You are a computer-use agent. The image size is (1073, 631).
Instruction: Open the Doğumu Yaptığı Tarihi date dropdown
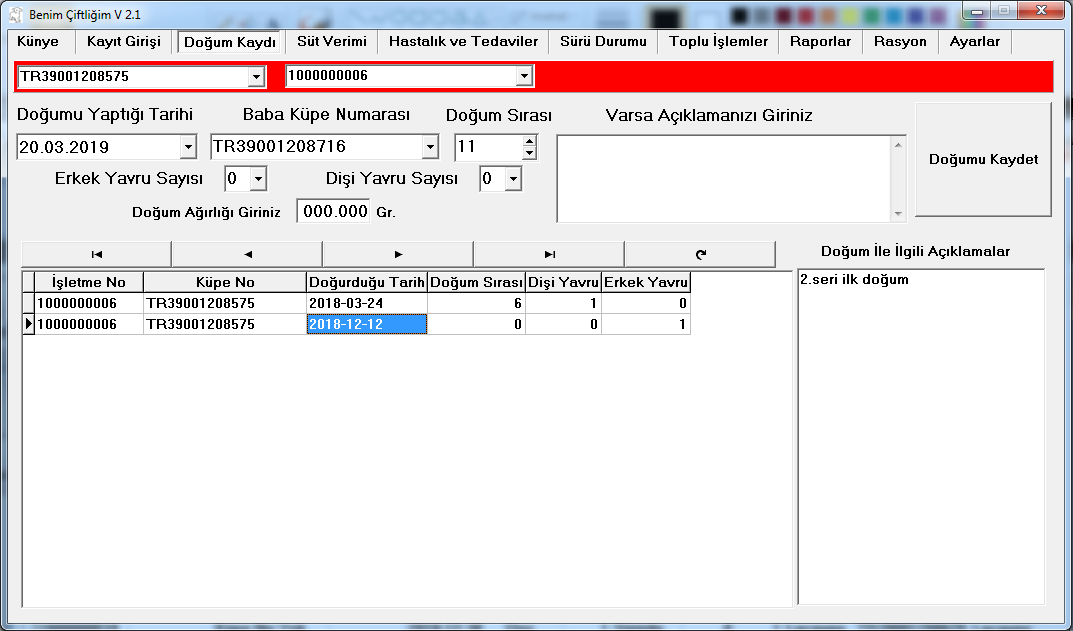188,147
